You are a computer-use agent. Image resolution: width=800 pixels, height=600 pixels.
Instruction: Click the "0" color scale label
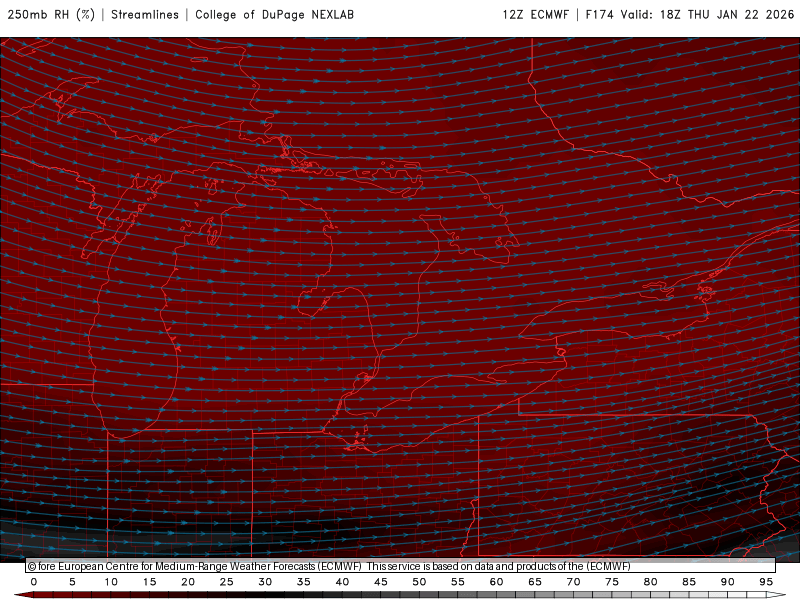pyautogui.click(x=34, y=582)
